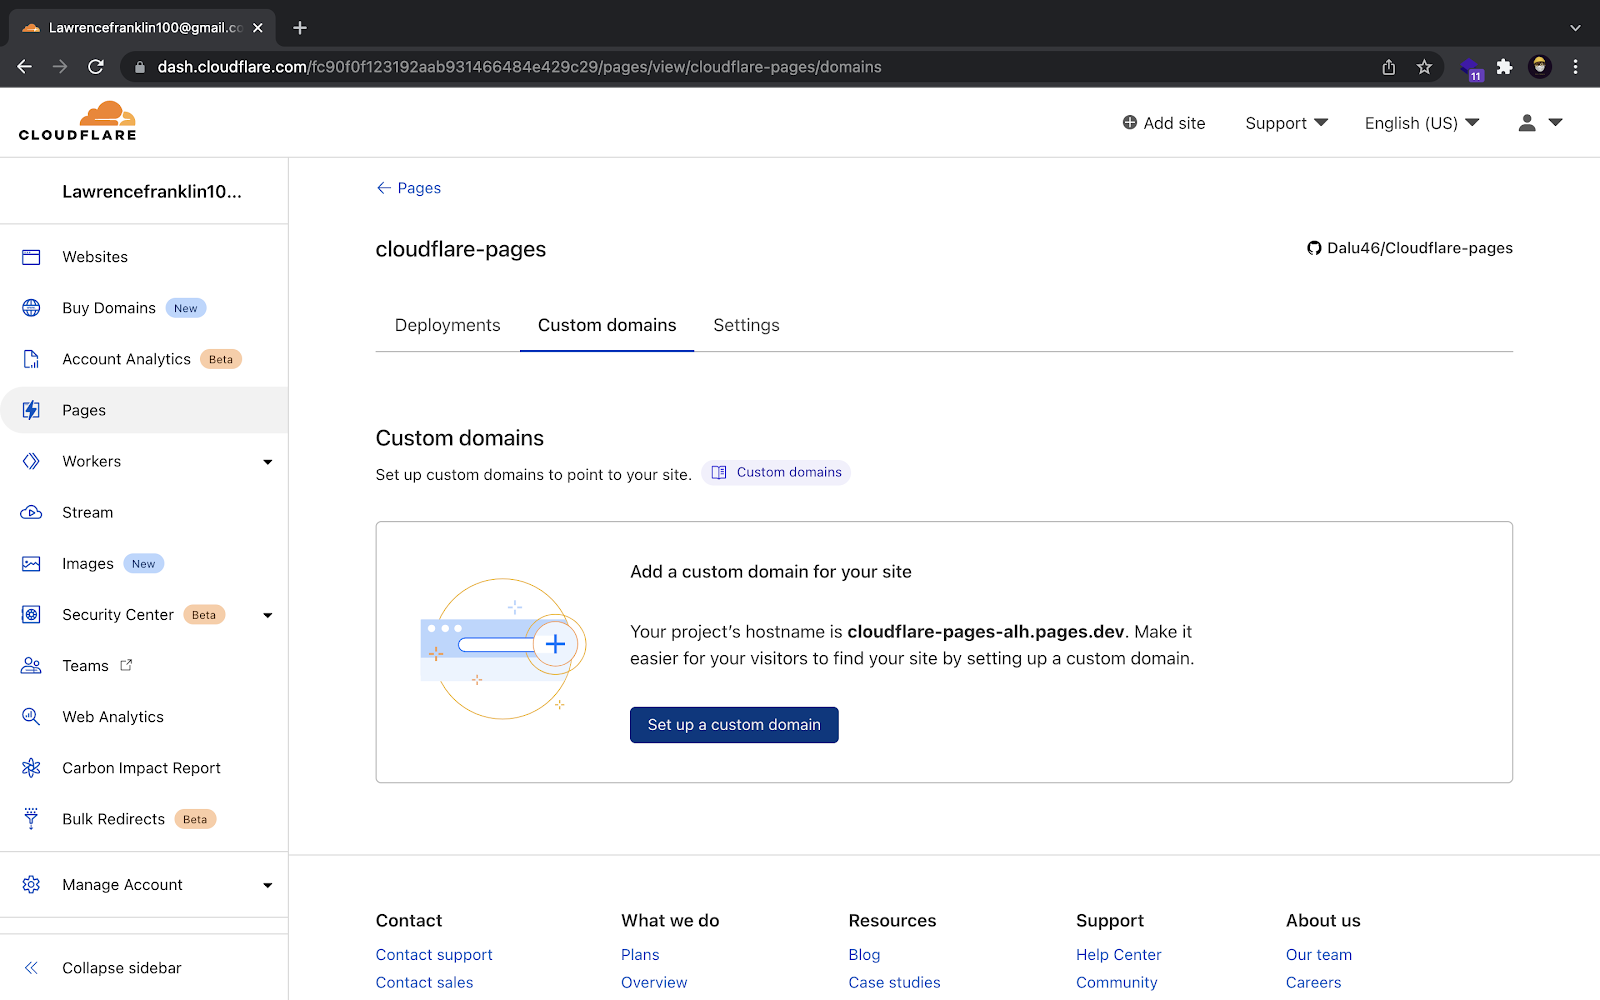Bookmark this page with star icon
Screen dimensions: 1600x1000
tap(1424, 67)
